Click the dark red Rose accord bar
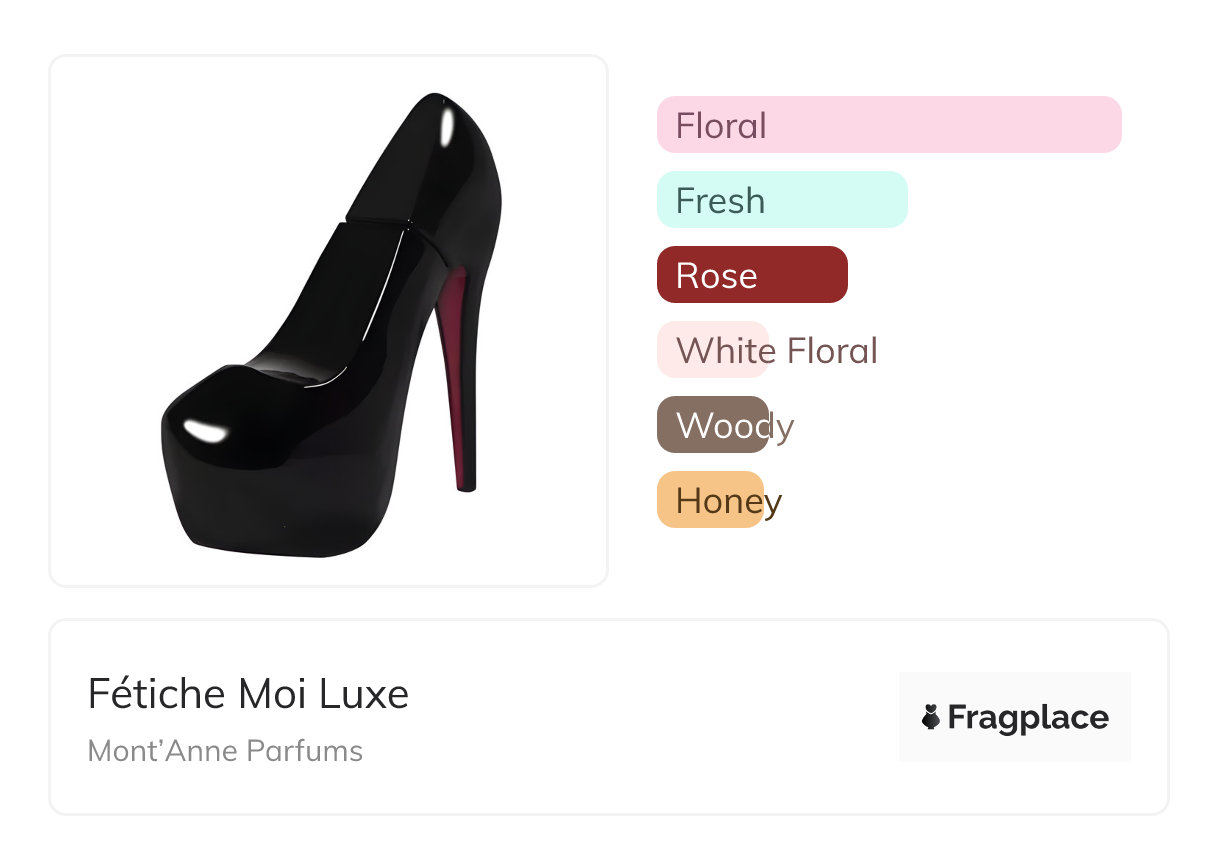This screenshot has width=1218, height=864. point(752,275)
